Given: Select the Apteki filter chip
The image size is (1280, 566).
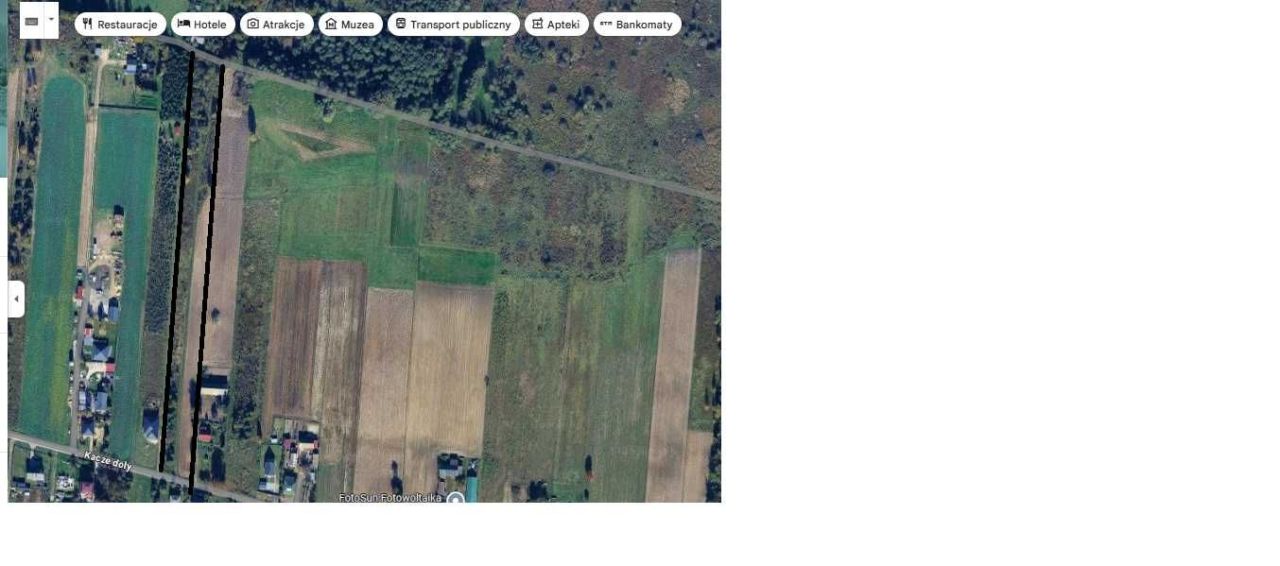Looking at the screenshot, I should (x=556, y=24).
